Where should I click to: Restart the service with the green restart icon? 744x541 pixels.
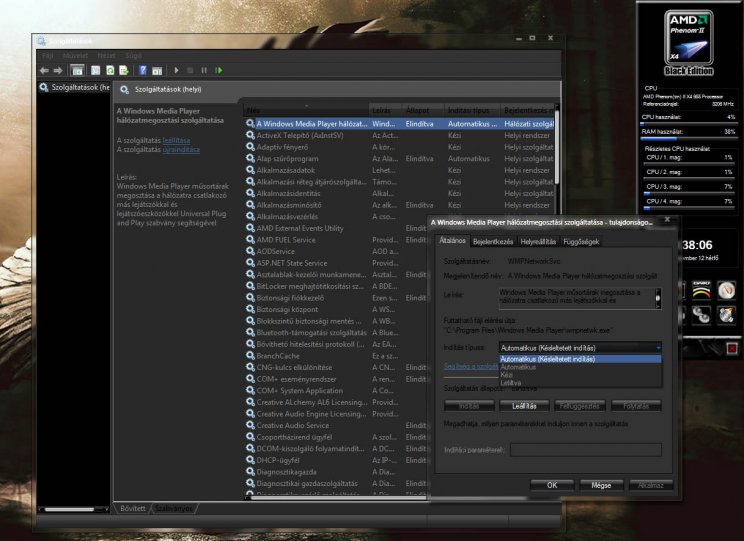(x=219, y=70)
